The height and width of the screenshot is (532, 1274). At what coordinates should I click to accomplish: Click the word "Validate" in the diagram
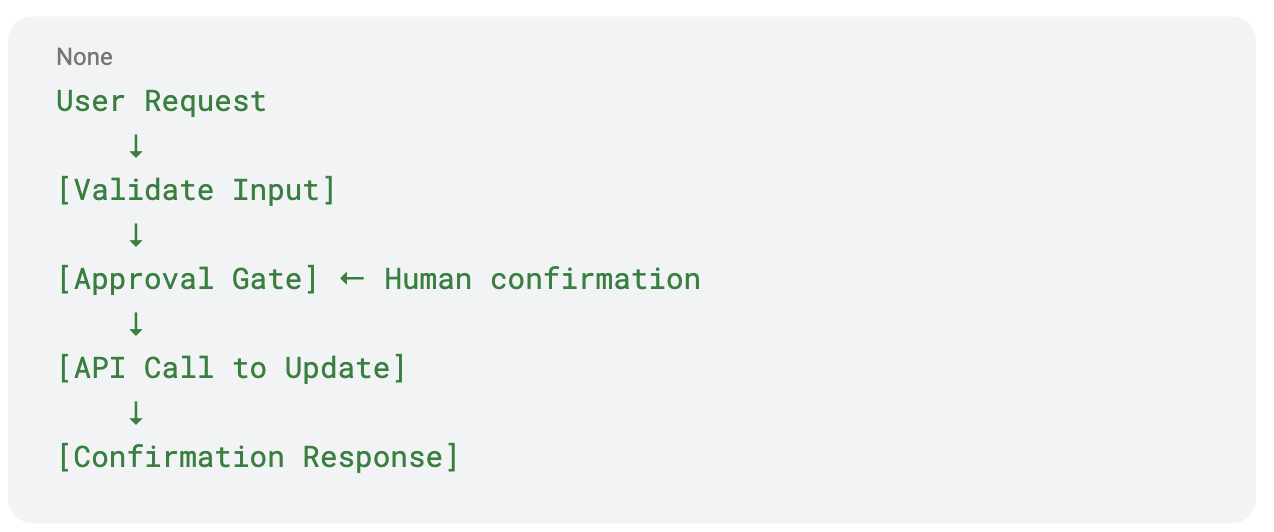click(144, 190)
